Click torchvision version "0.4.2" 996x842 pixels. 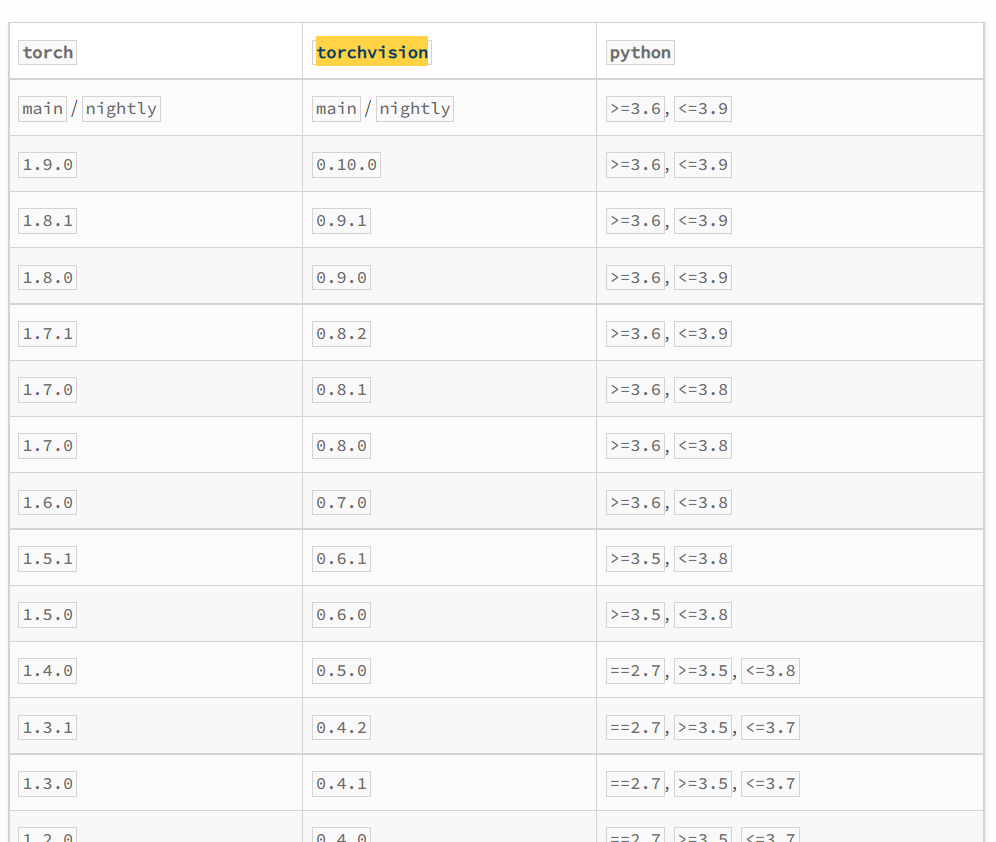342,727
